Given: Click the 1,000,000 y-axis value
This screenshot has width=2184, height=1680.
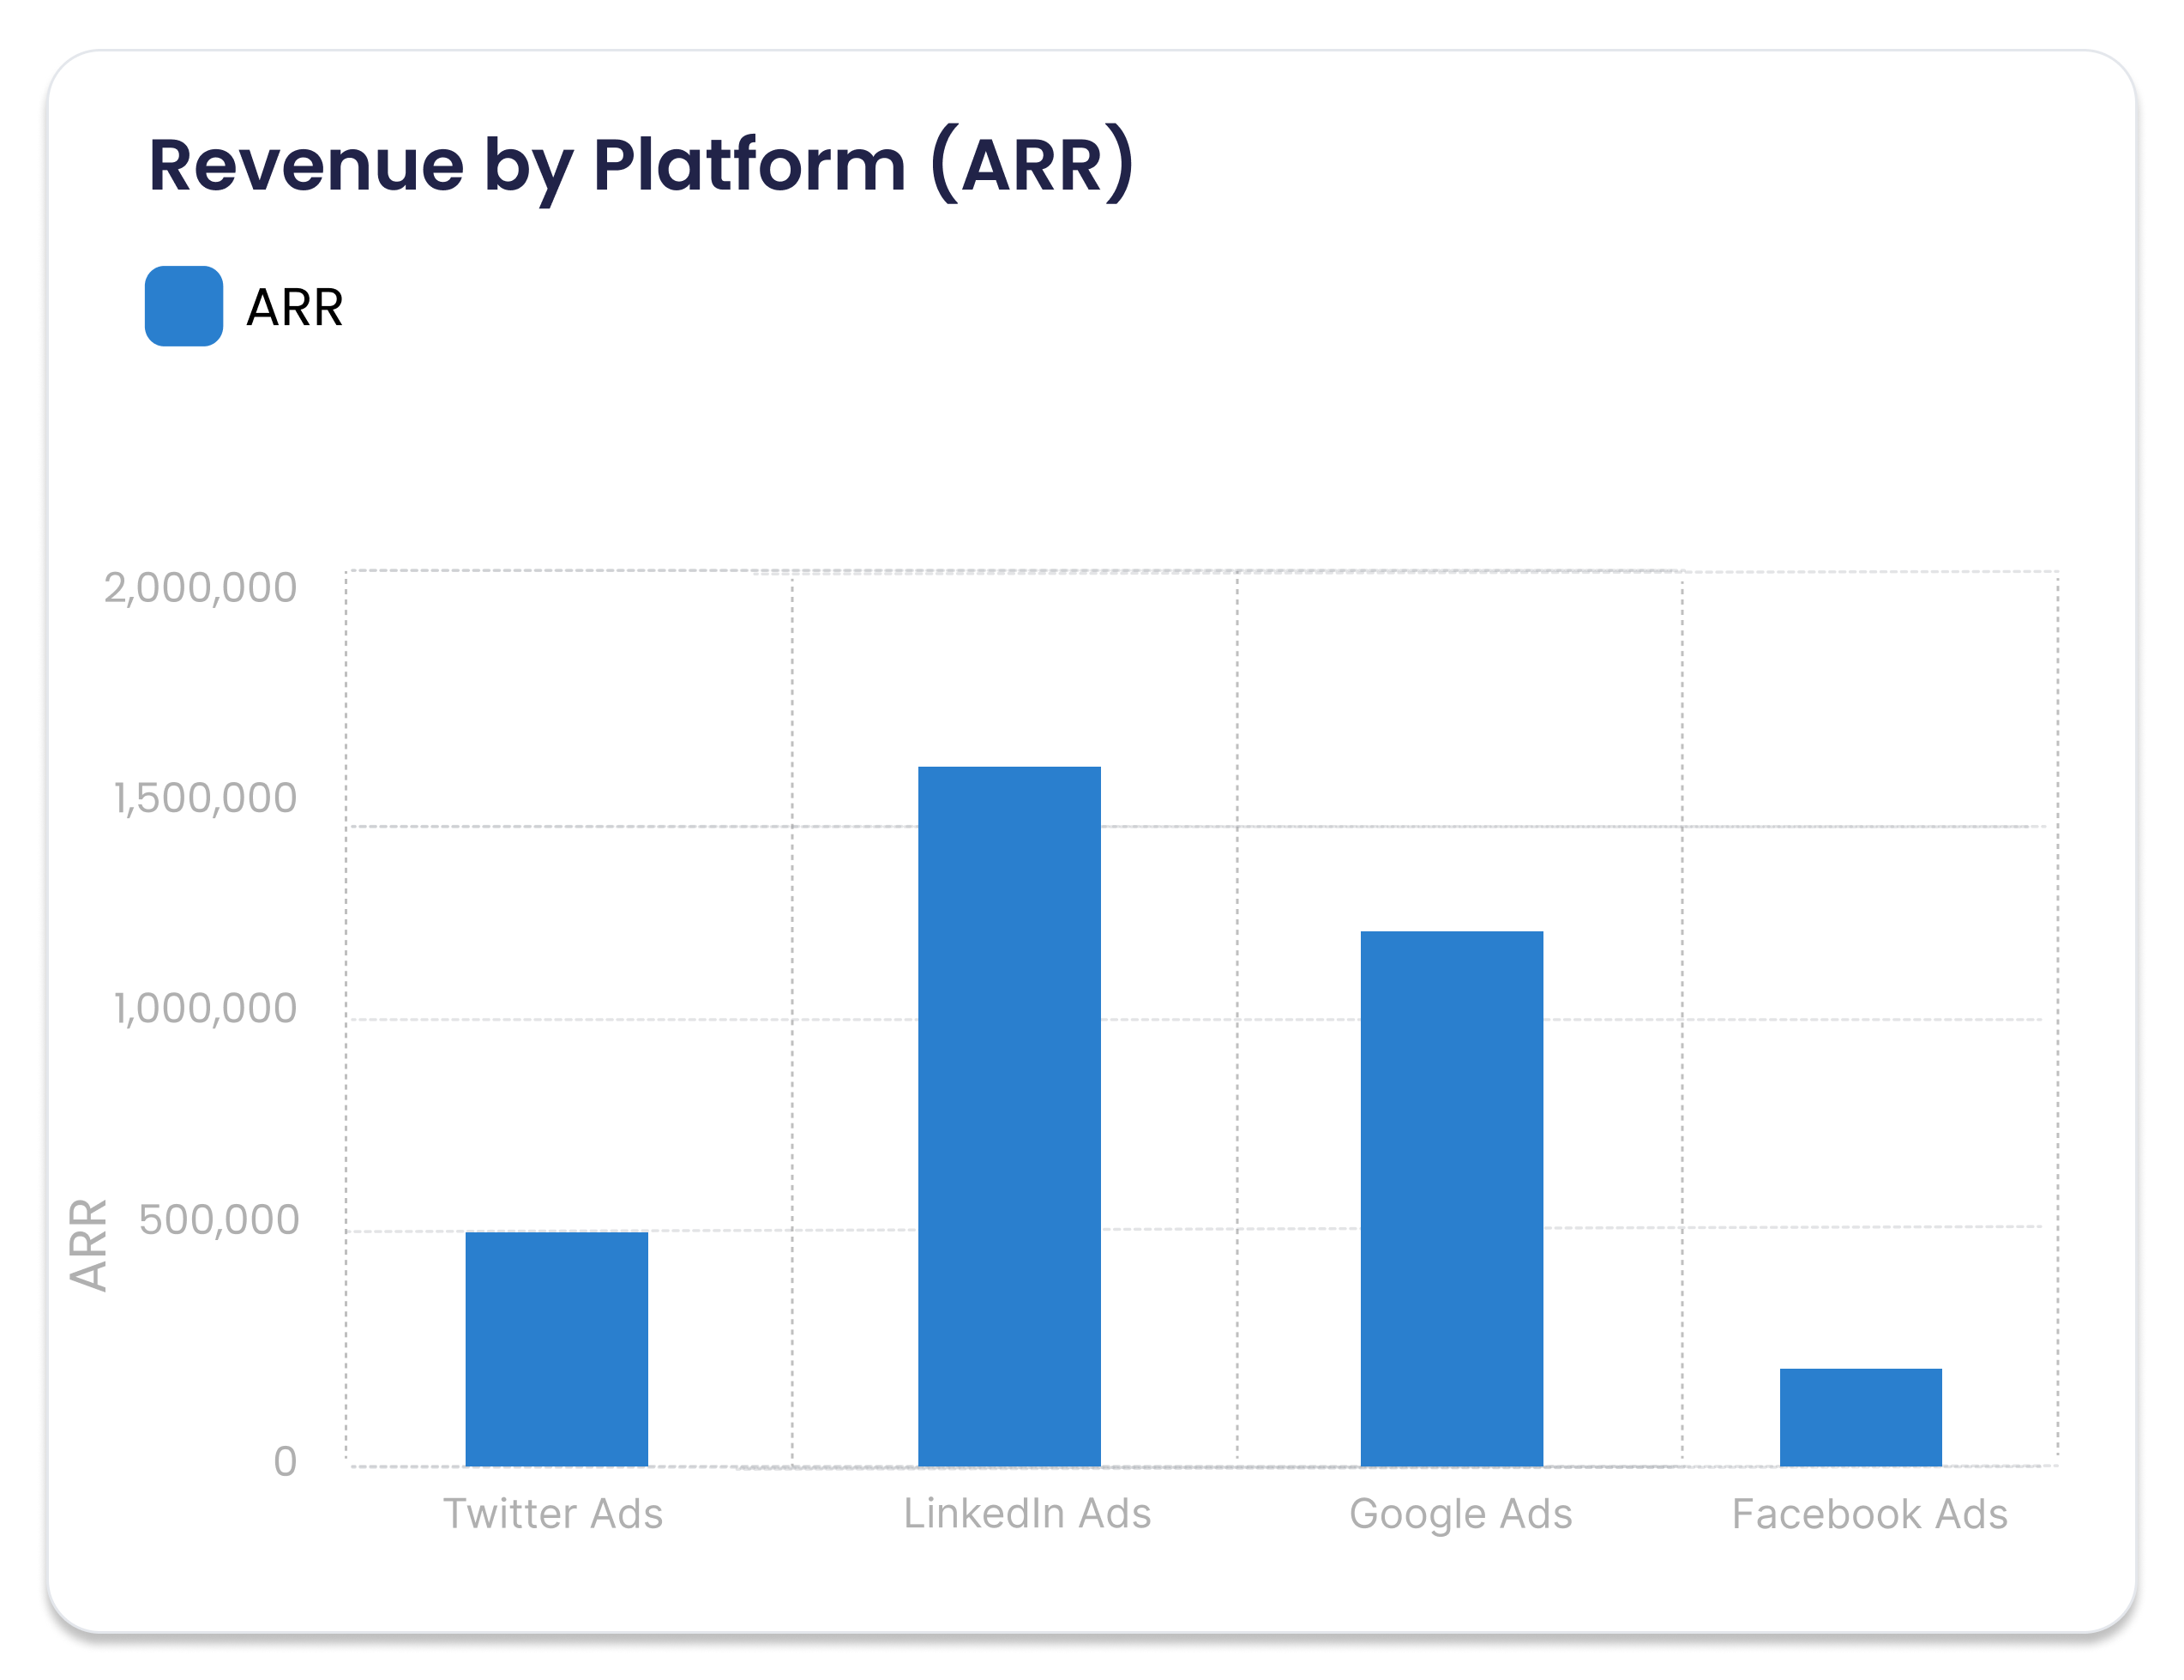Looking at the screenshot, I should pyautogui.click(x=206, y=1008).
